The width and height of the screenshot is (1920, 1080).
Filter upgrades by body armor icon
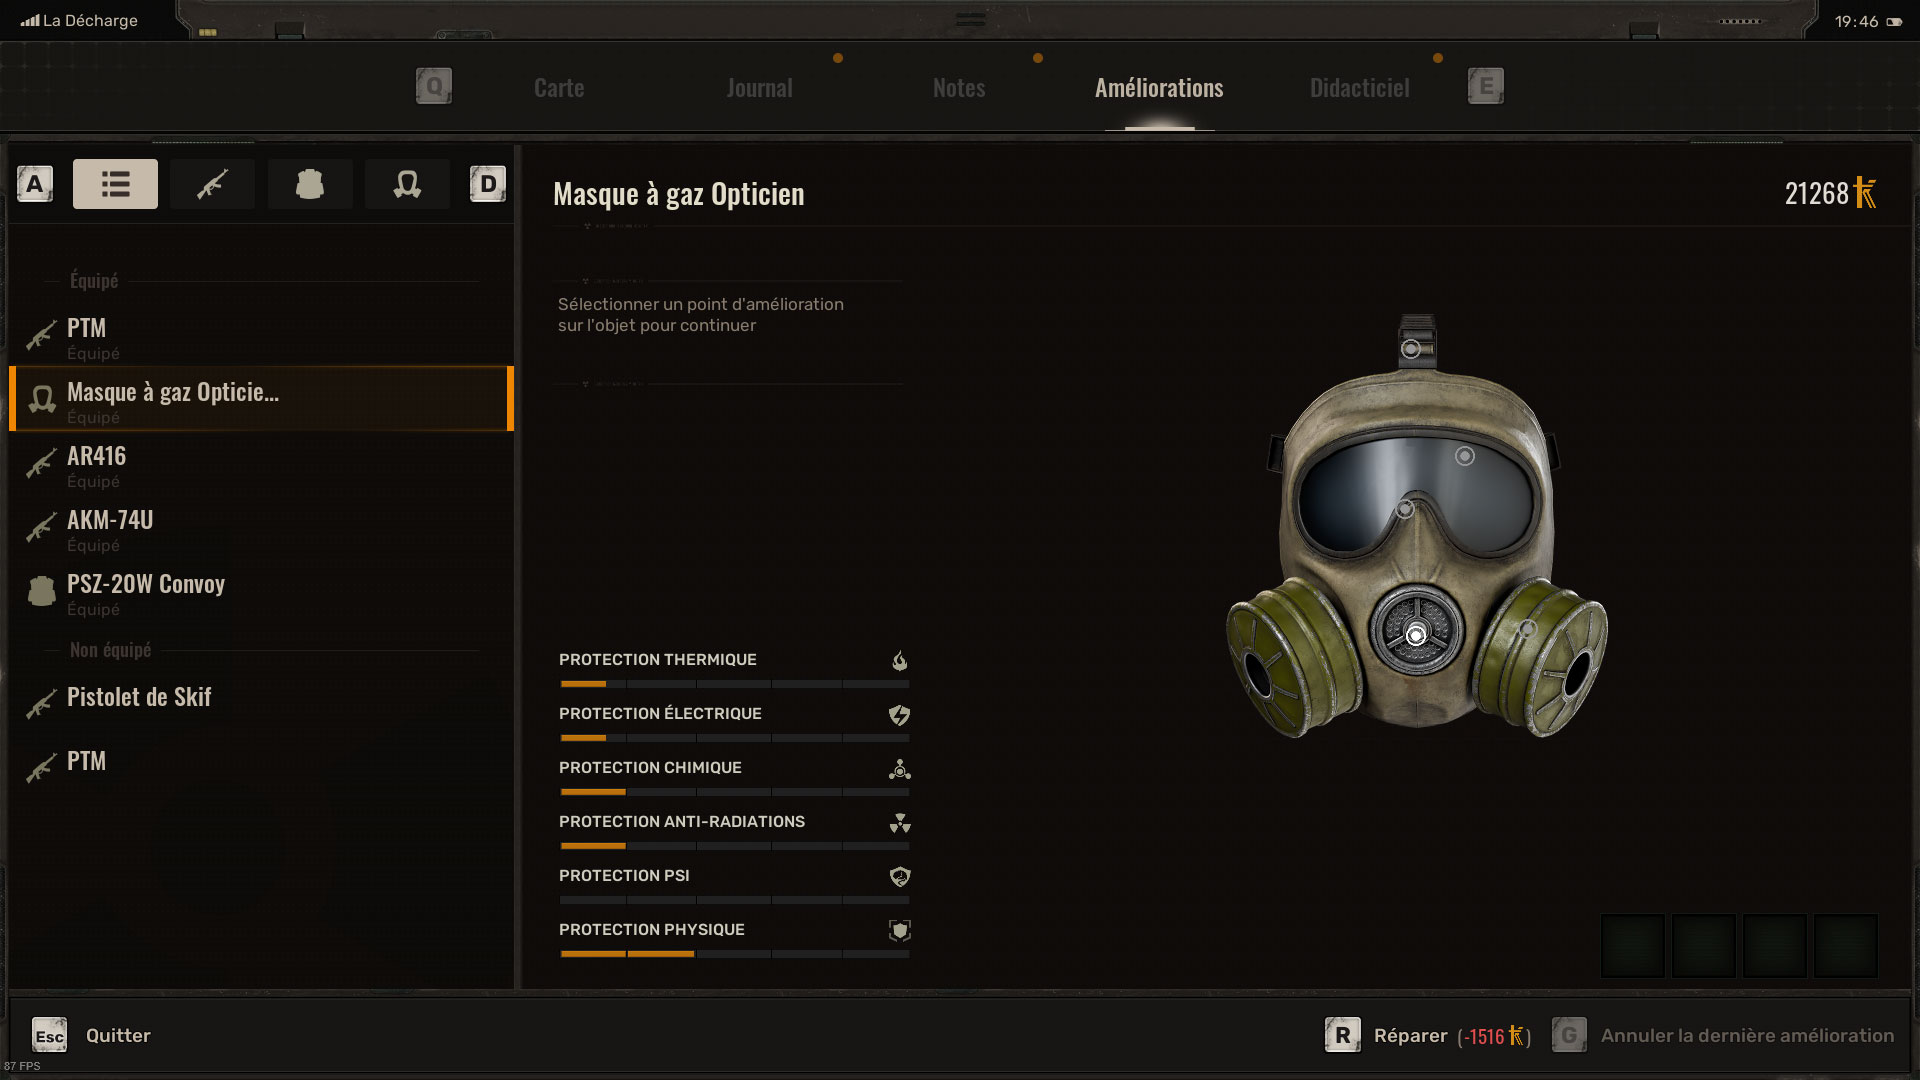click(x=310, y=184)
